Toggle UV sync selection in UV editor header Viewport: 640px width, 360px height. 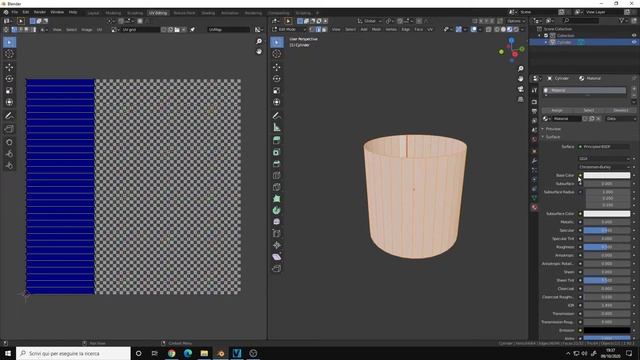(x=7, y=29)
